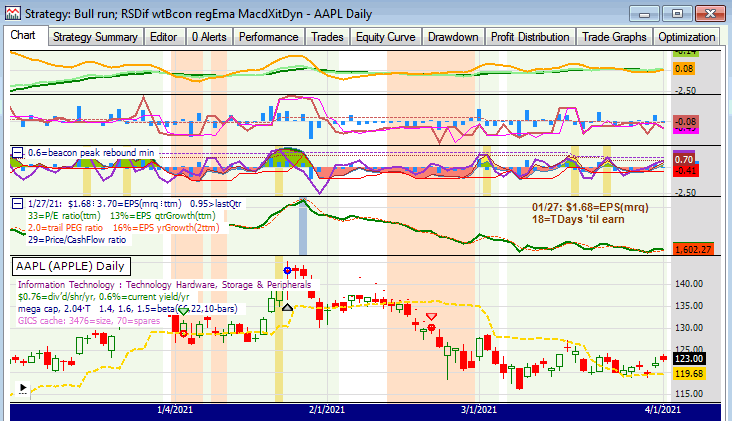Click the green down-arrow marker in January

183,310
